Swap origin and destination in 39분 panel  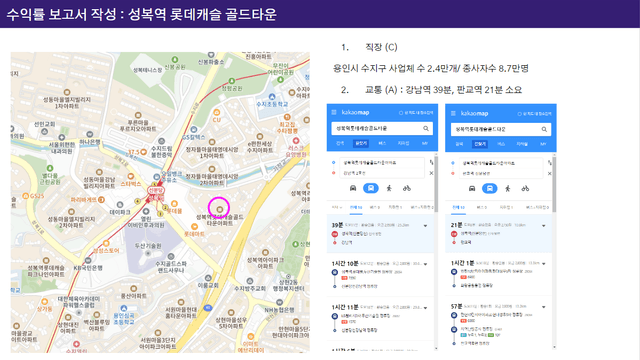pos(431,162)
